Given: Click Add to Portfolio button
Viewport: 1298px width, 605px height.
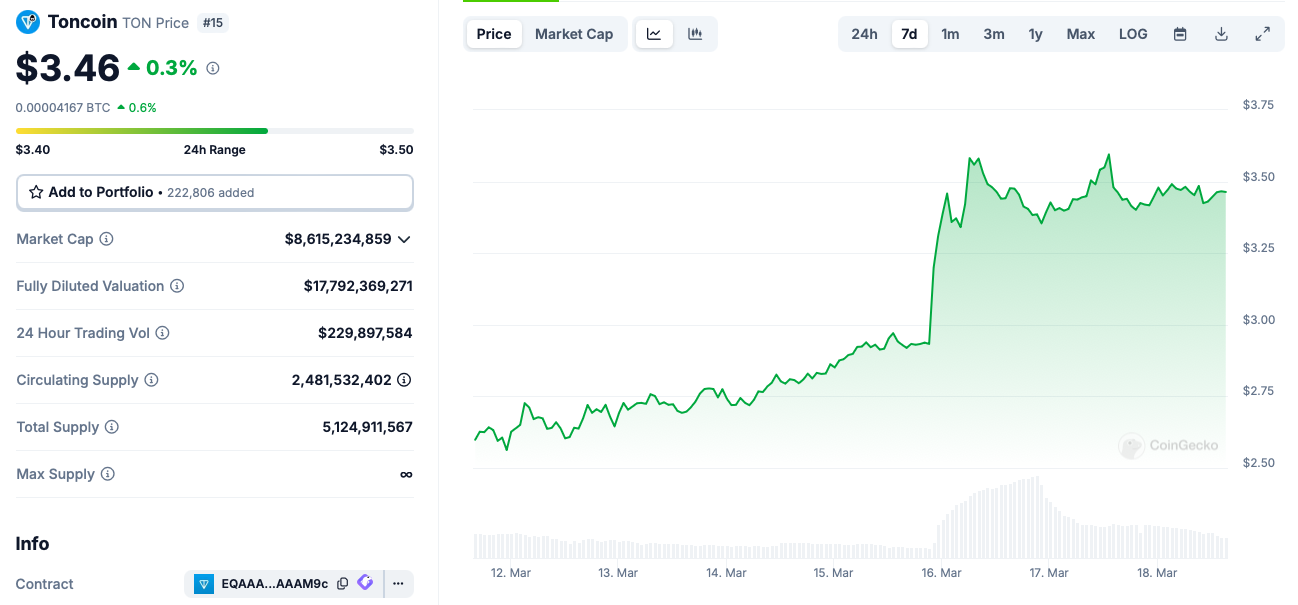Looking at the screenshot, I should 214,192.
